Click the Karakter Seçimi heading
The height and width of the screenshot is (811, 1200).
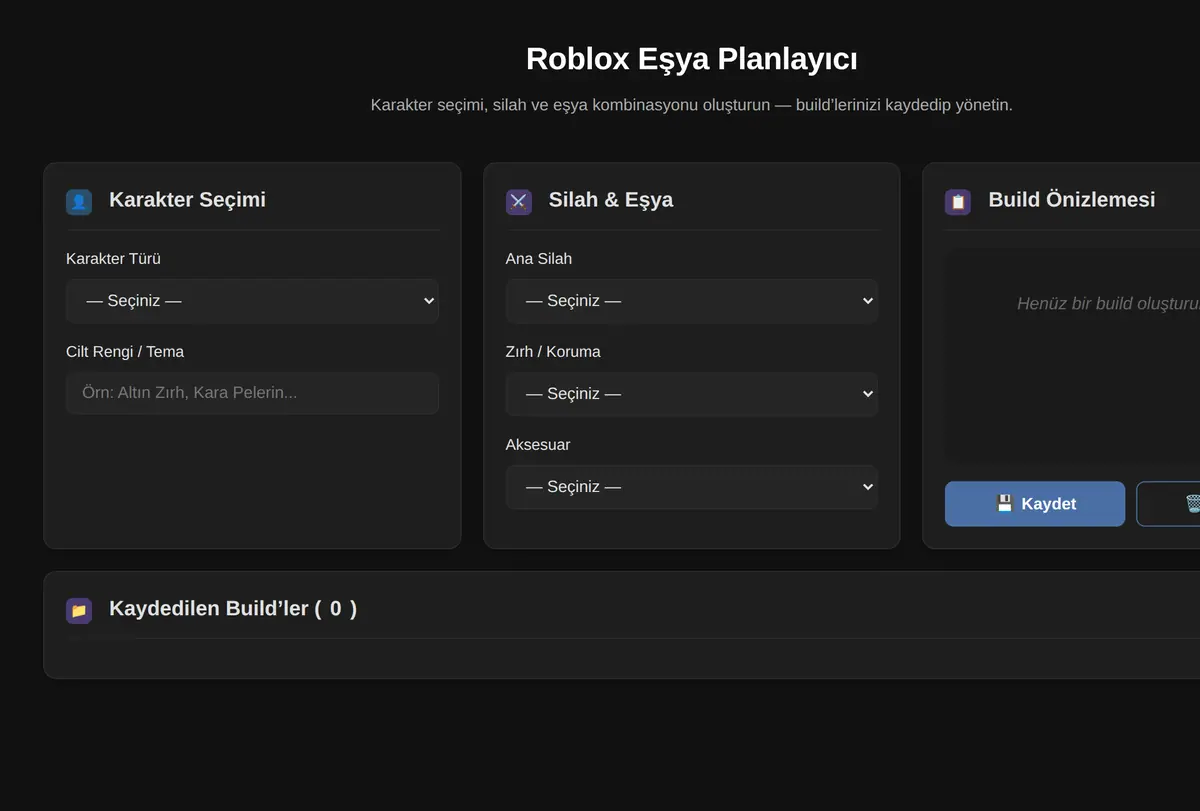[187, 199]
